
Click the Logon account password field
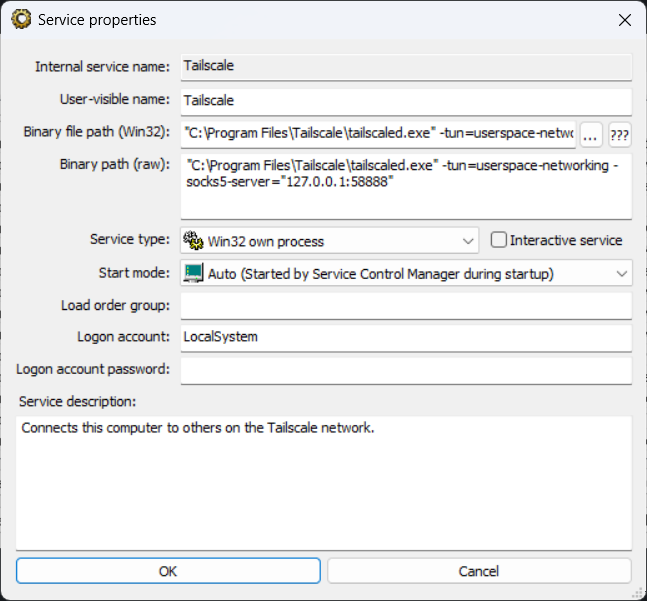pyautogui.click(x=406, y=370)
